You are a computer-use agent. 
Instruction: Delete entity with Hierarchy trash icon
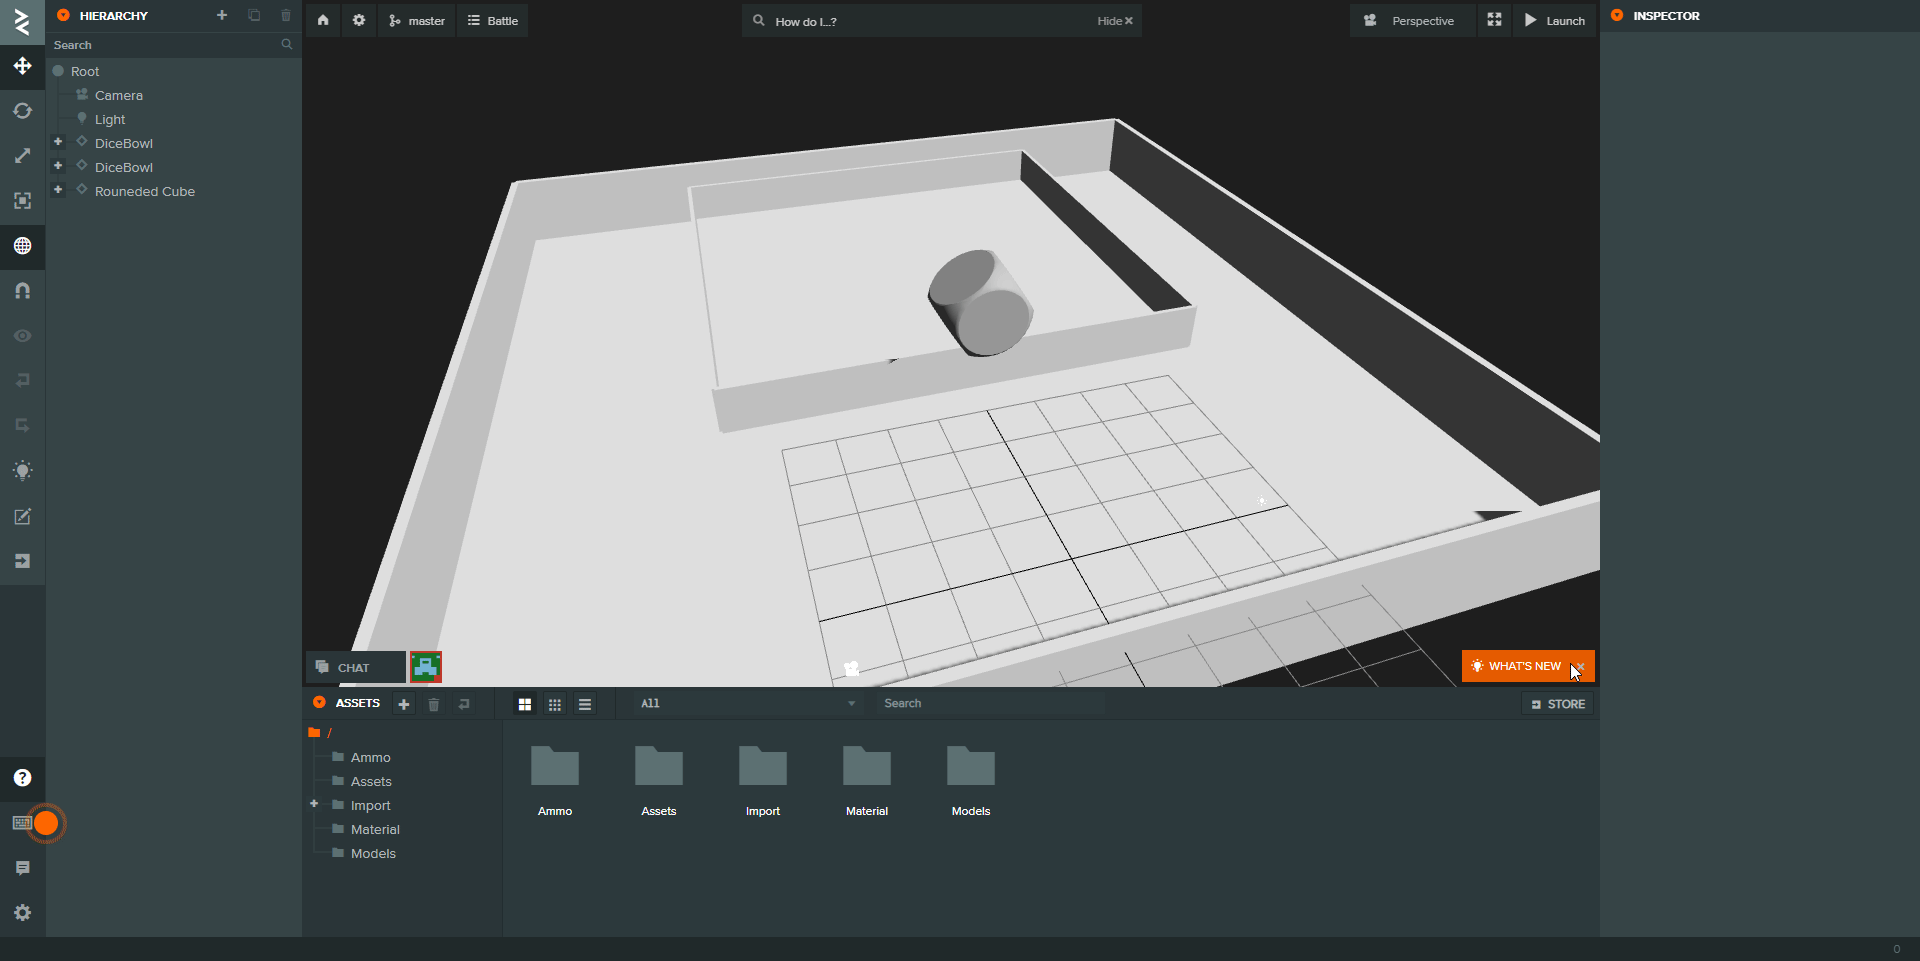(286, 15)
